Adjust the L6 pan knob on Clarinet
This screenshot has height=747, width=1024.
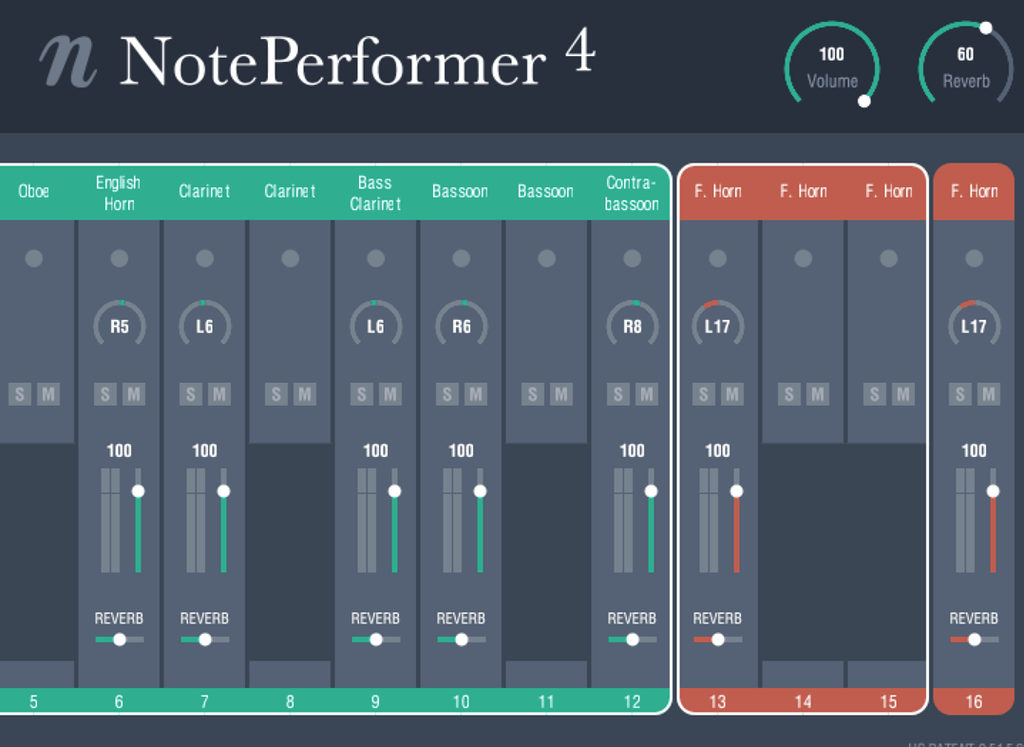(204, 324)
